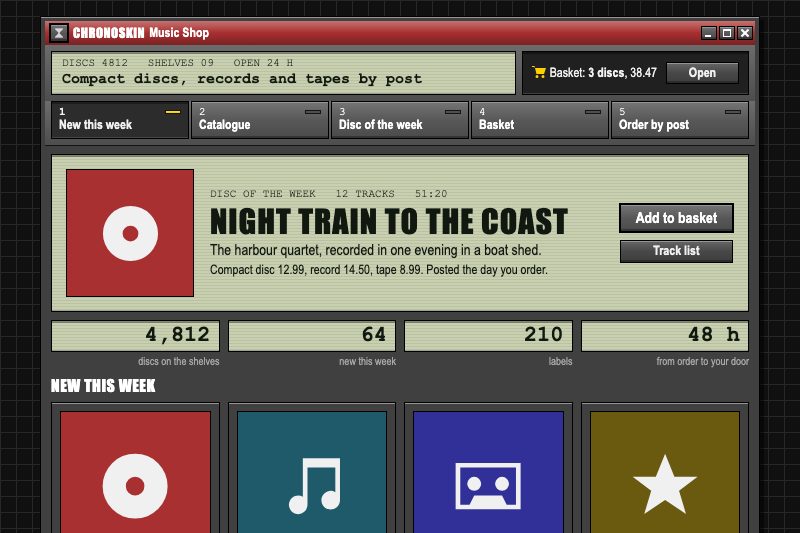Switch to the New this week tab
The width and height of the screenshot is (800, 533).
point(120,120)
